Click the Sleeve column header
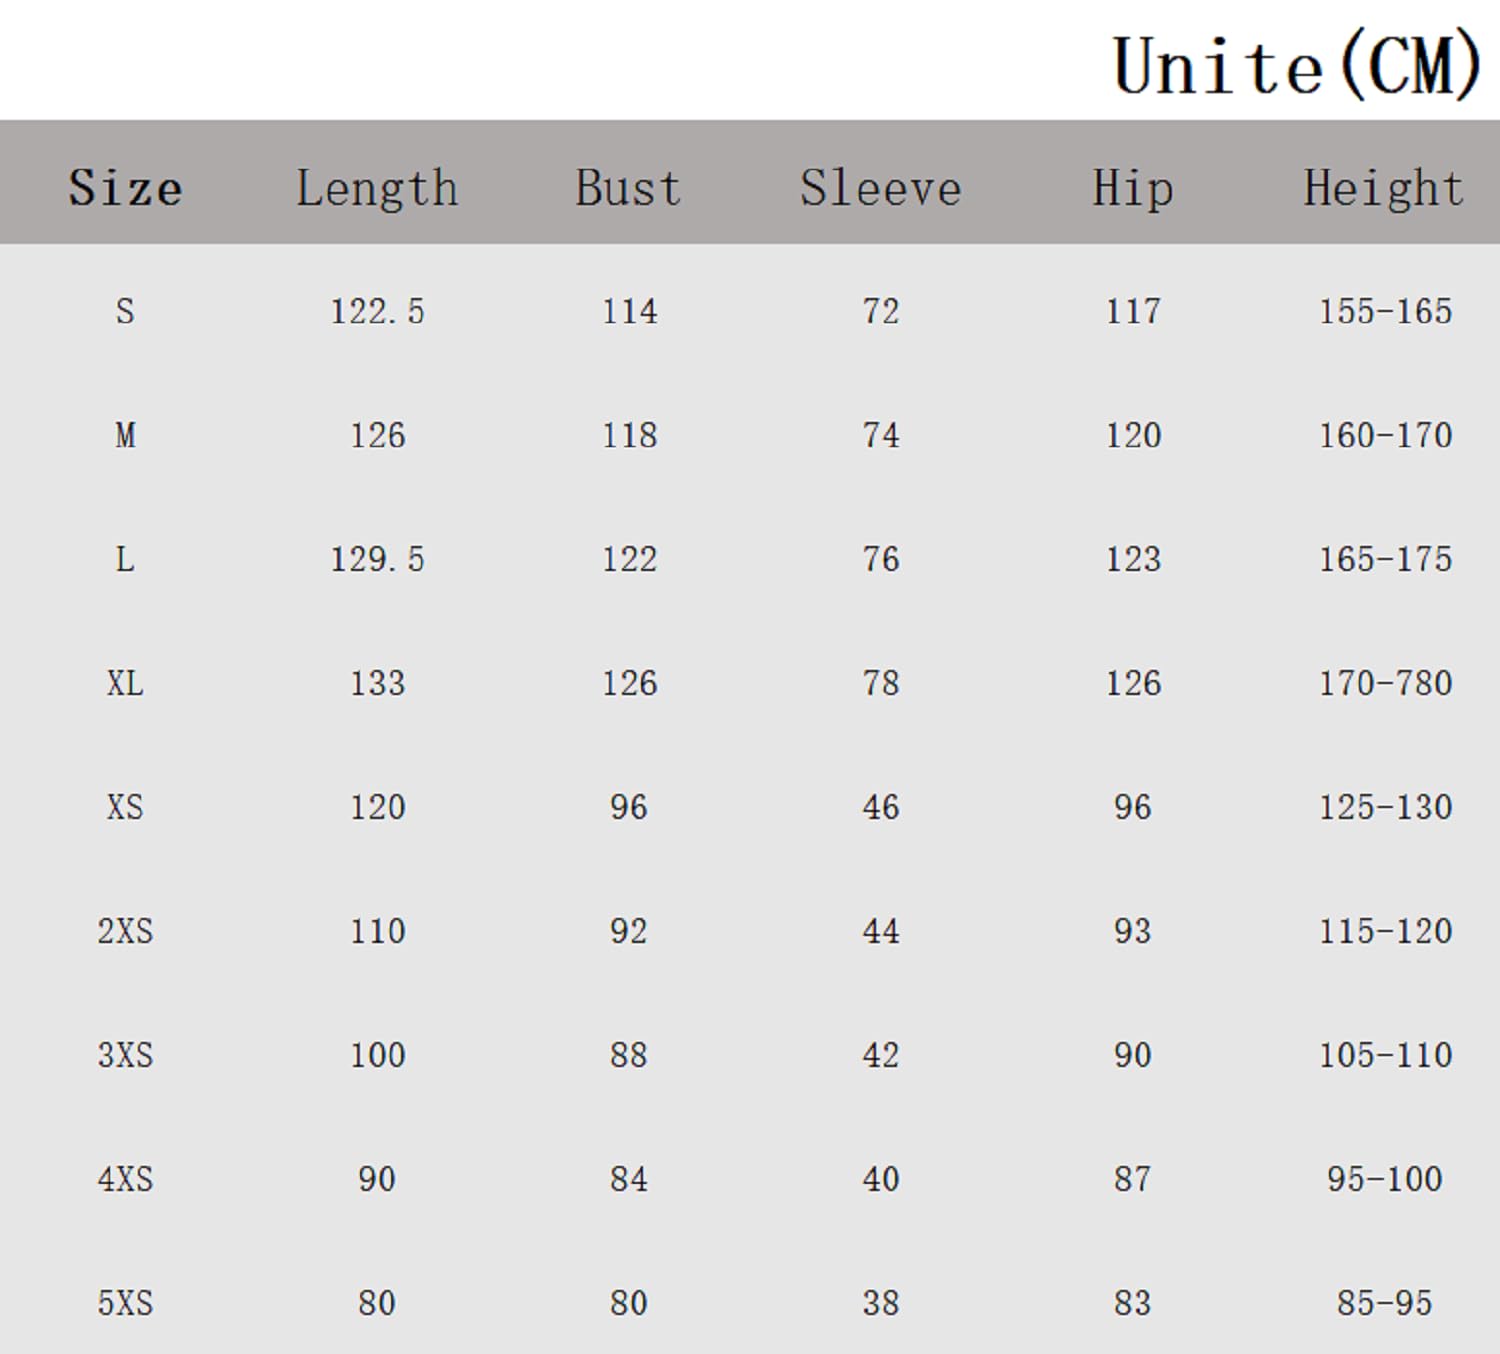 pyautogui.click(x=880, y=188)
